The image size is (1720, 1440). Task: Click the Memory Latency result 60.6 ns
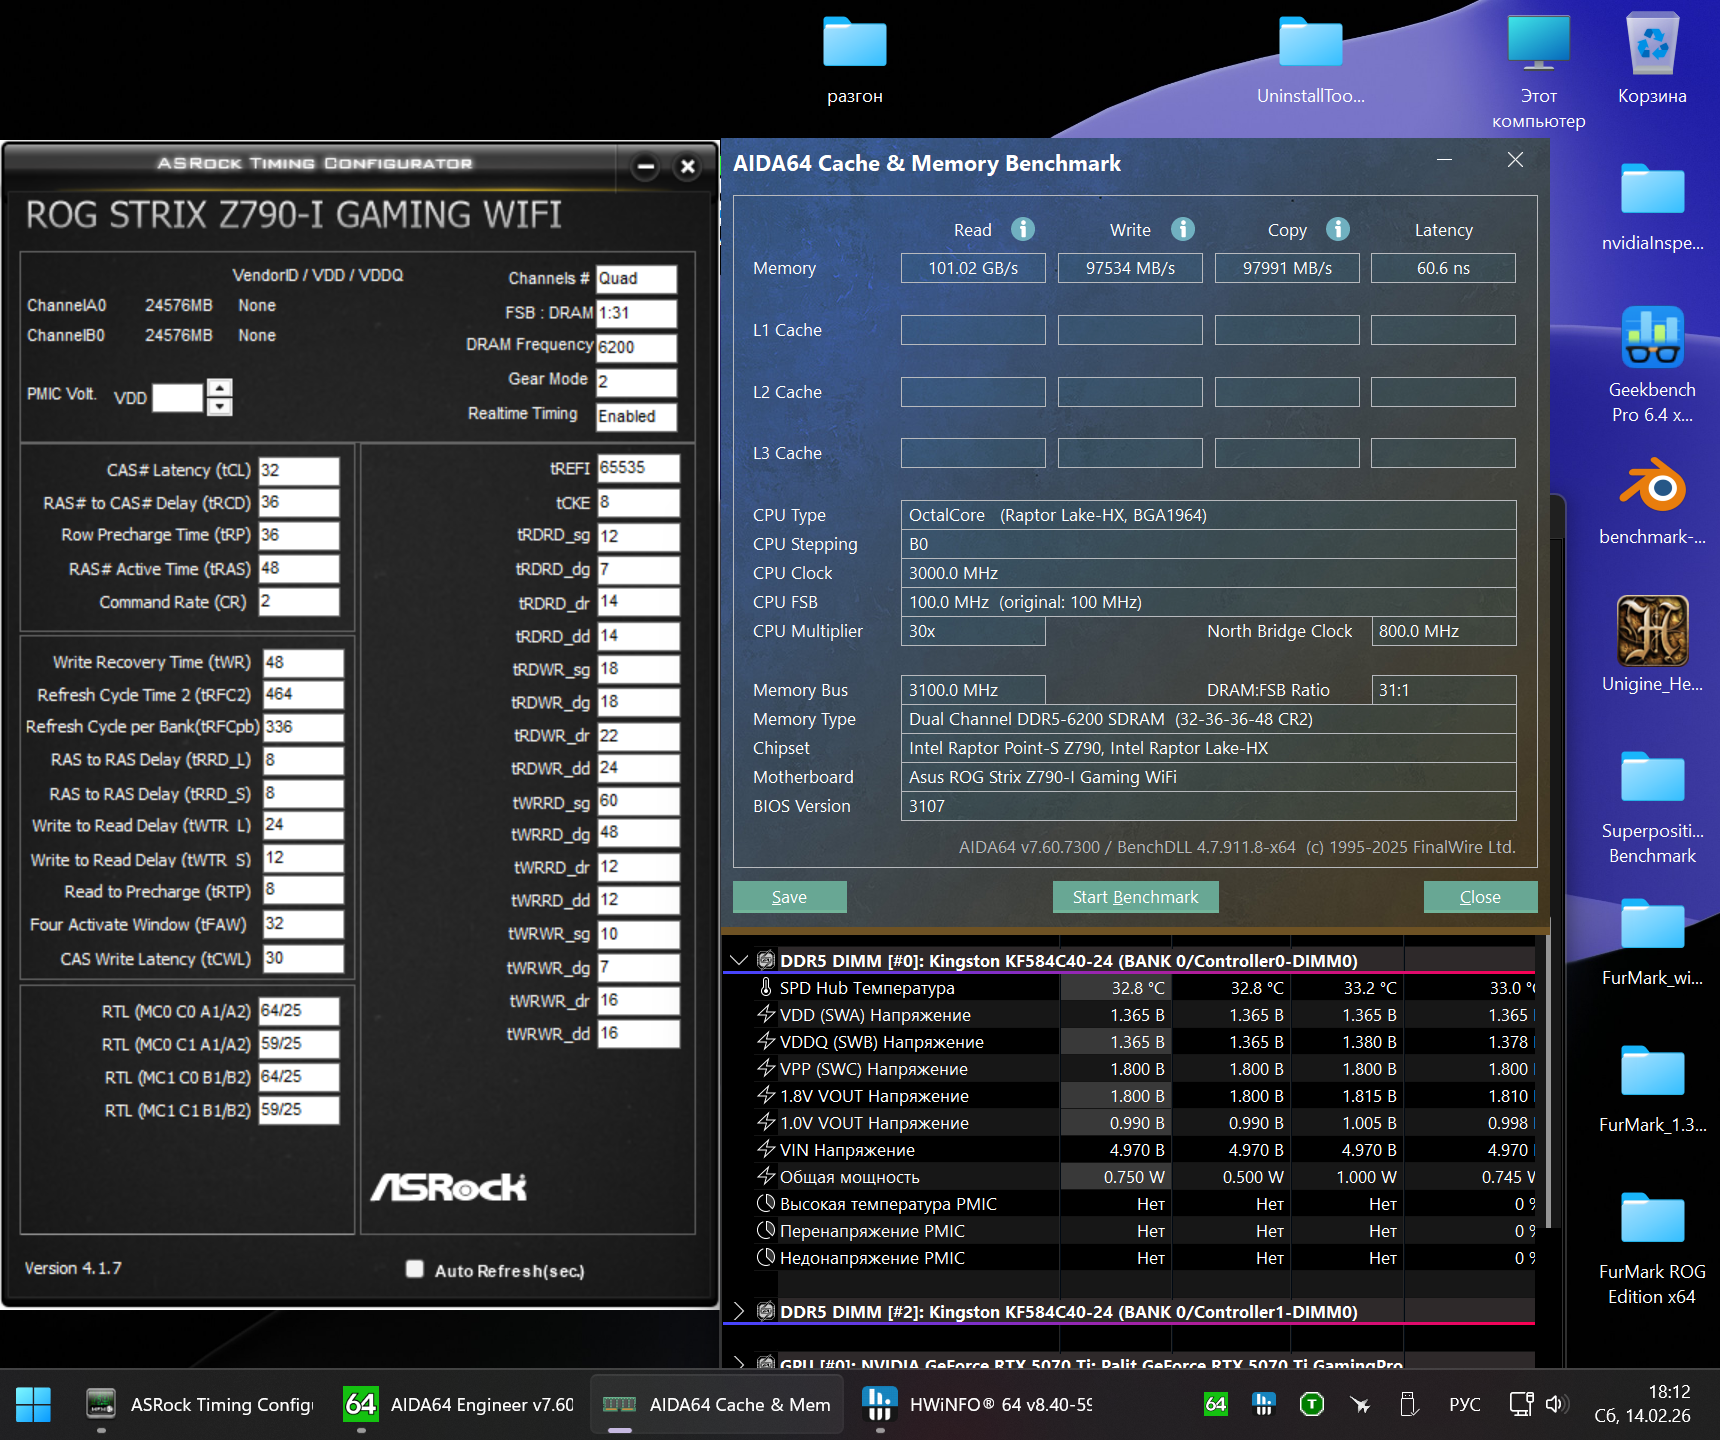1443,268
